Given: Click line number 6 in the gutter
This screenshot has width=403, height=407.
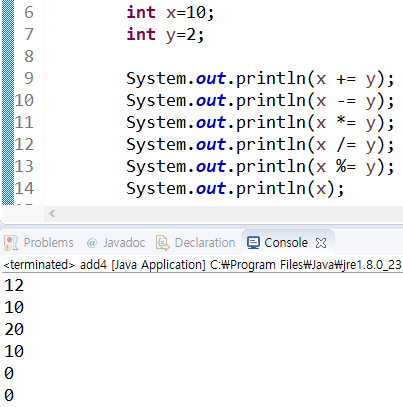Looking at the screenshot, I should pos(29,12).
